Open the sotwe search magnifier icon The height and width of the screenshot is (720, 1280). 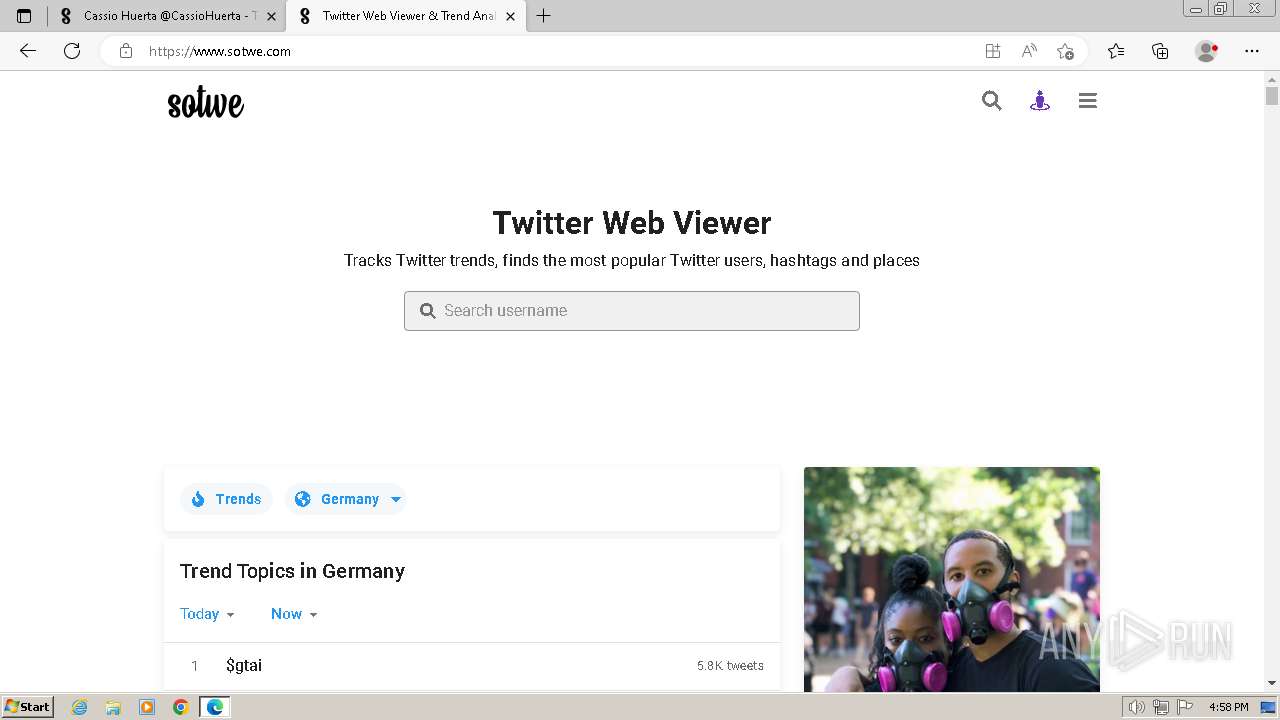991,100
